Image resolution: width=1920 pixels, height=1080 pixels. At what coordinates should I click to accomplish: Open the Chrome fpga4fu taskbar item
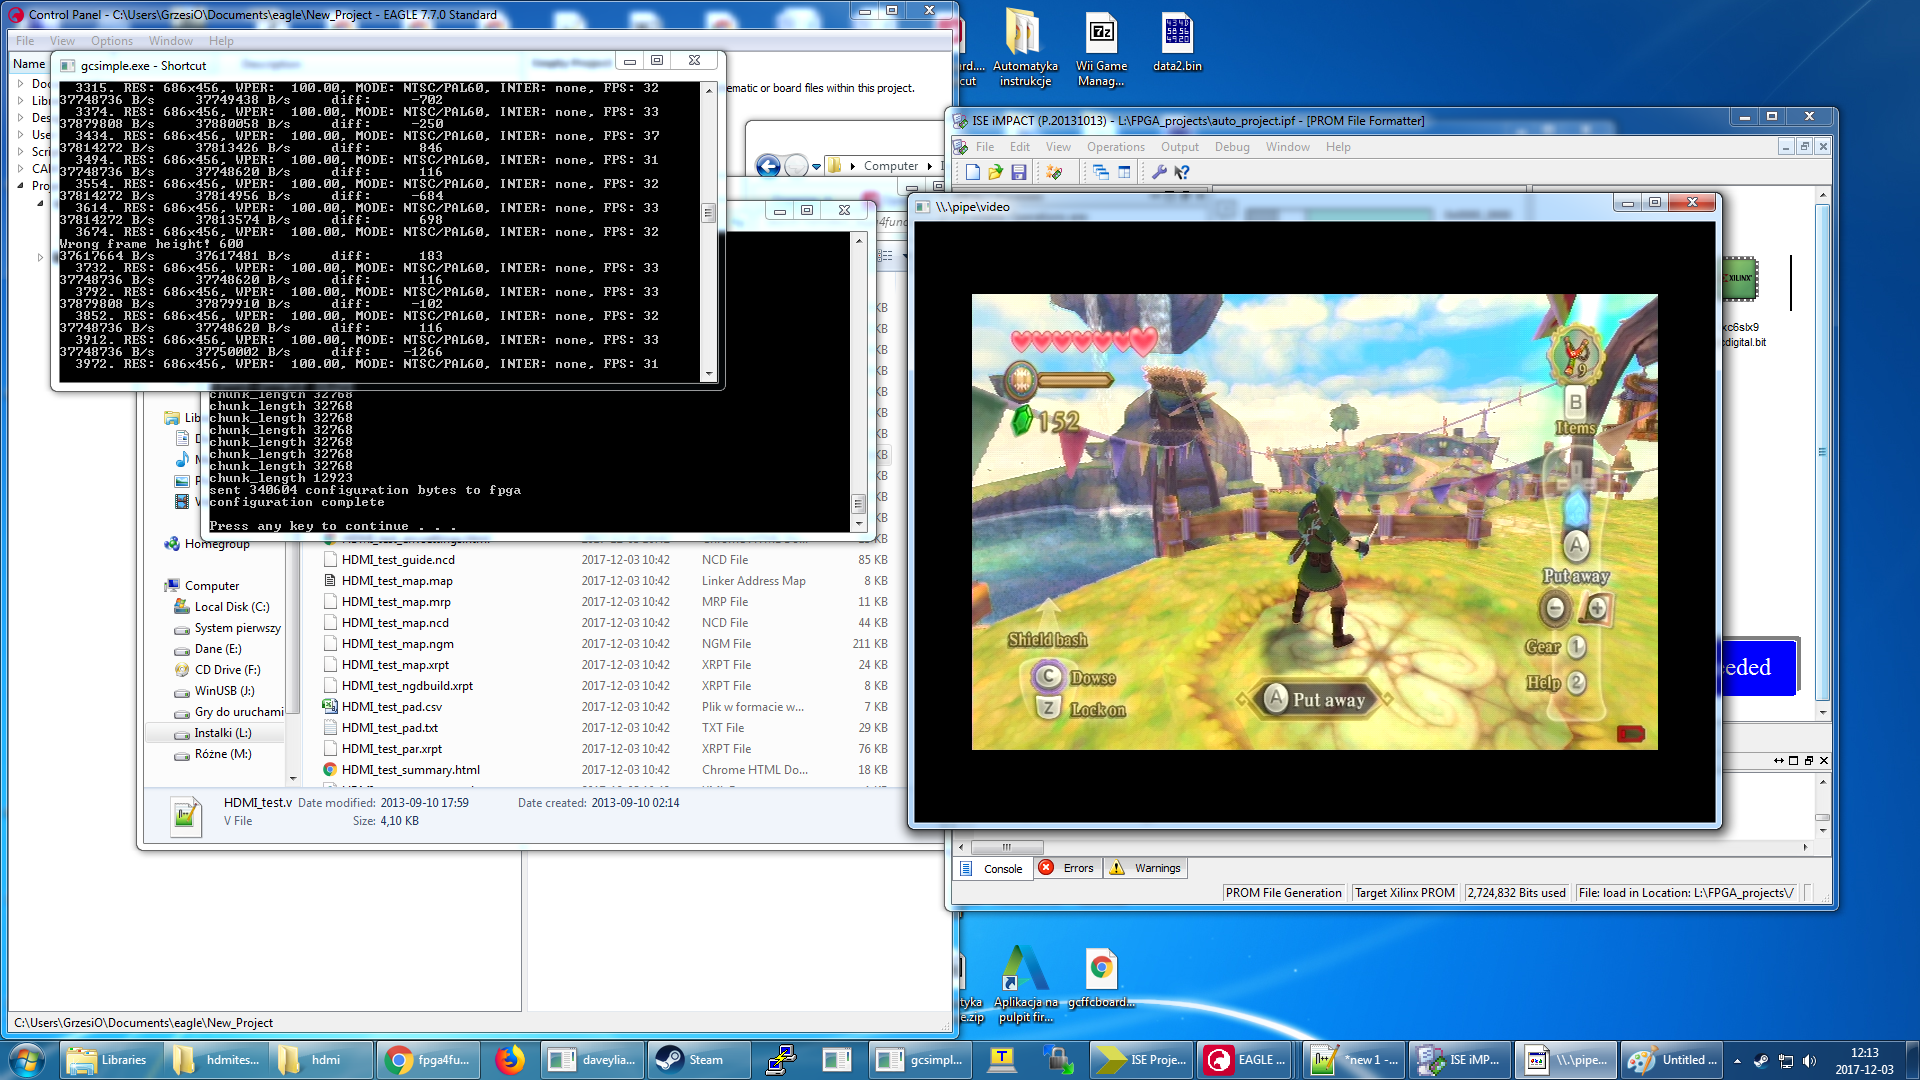click(430, 1060)
